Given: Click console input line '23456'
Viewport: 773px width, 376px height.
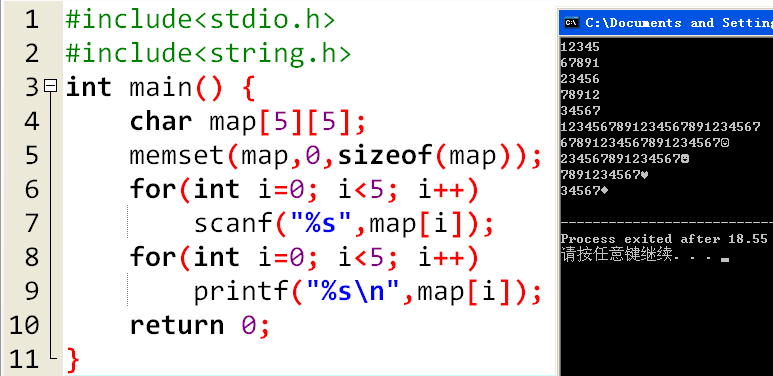Looking at the screenshot, I should click(580, 79).
